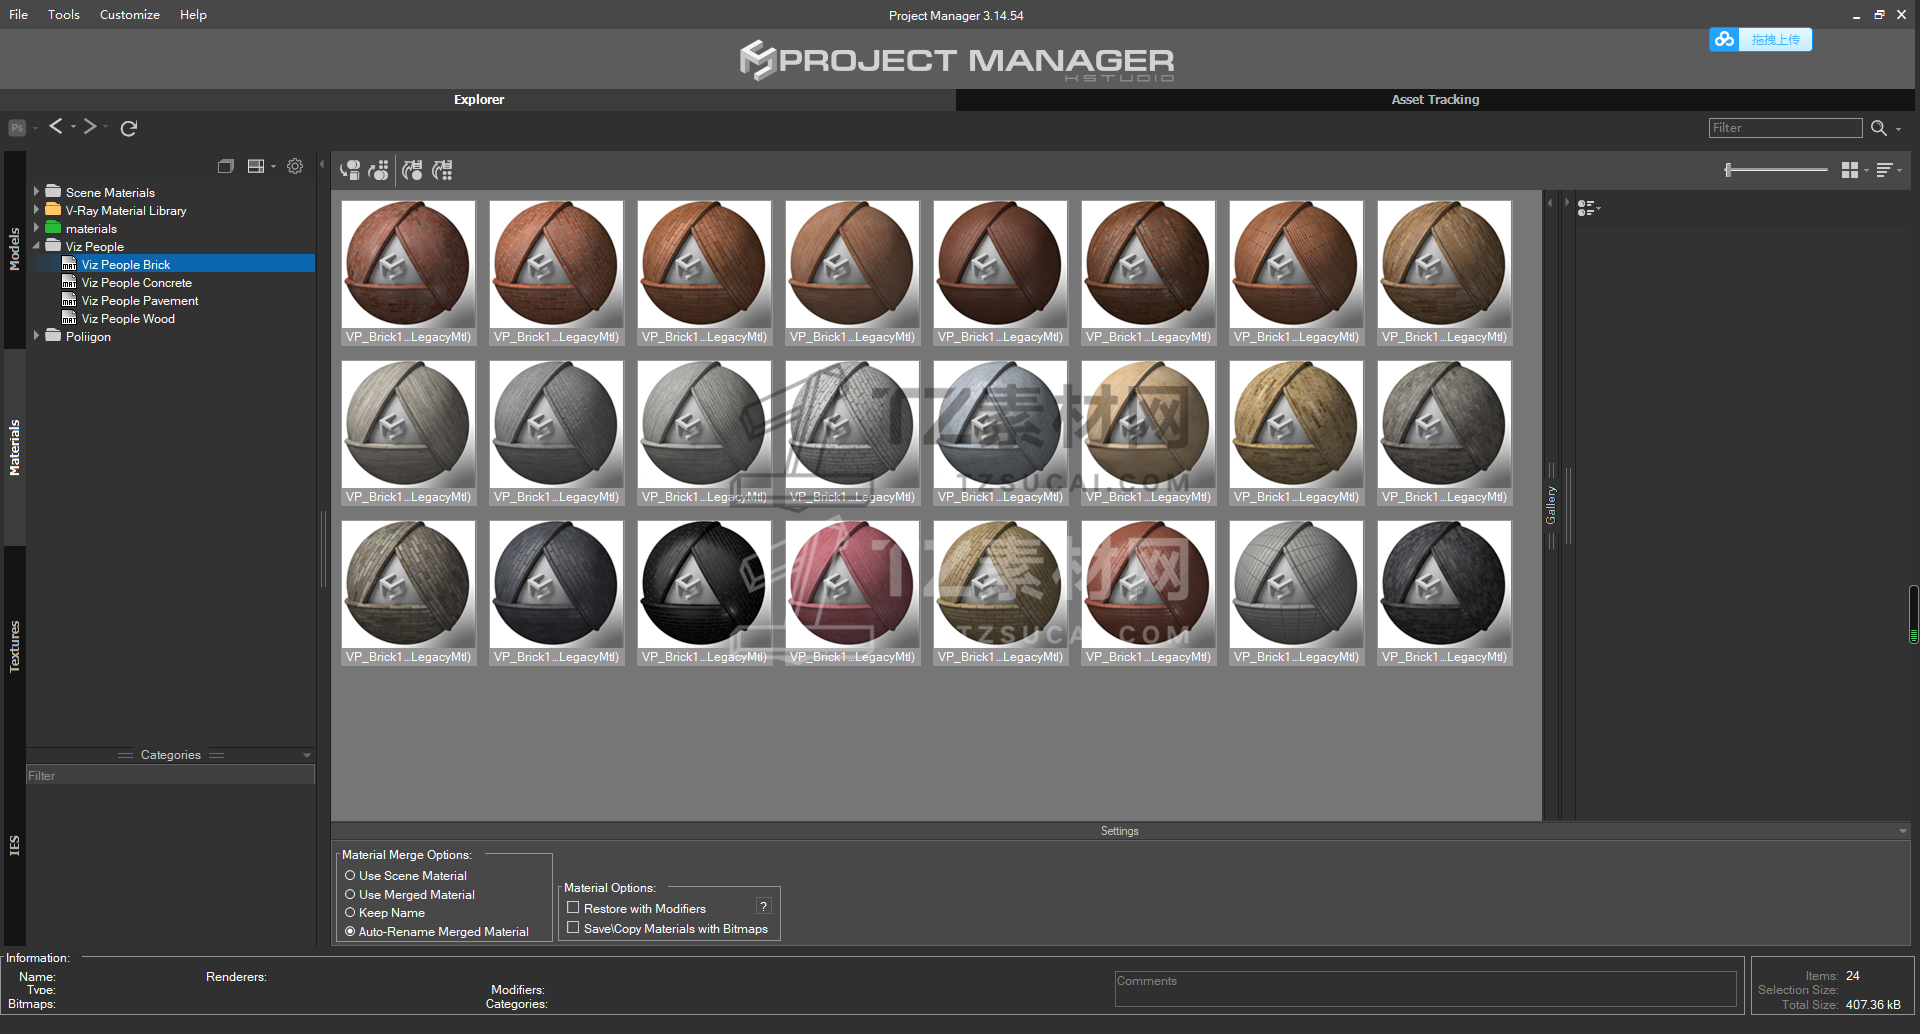Click the Comments text box

coord(1426,989)
